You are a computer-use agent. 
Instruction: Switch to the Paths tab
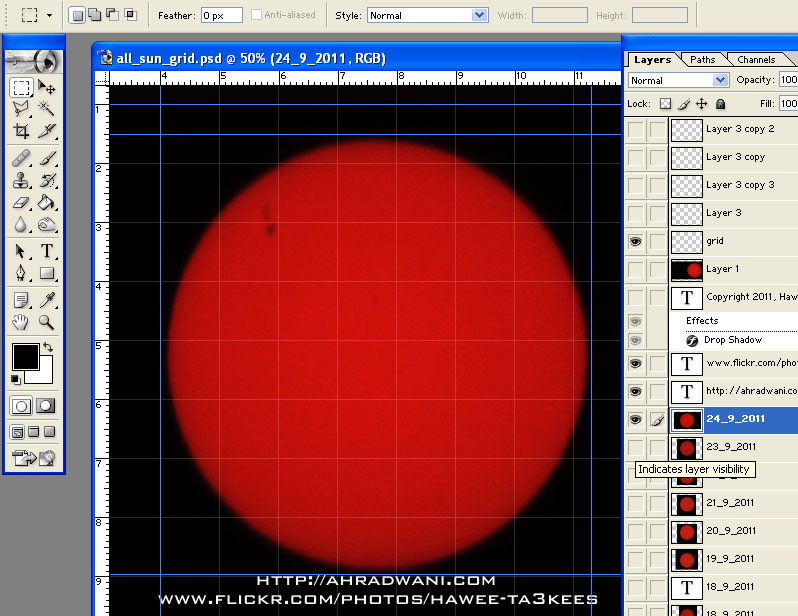tap(703, 60)
